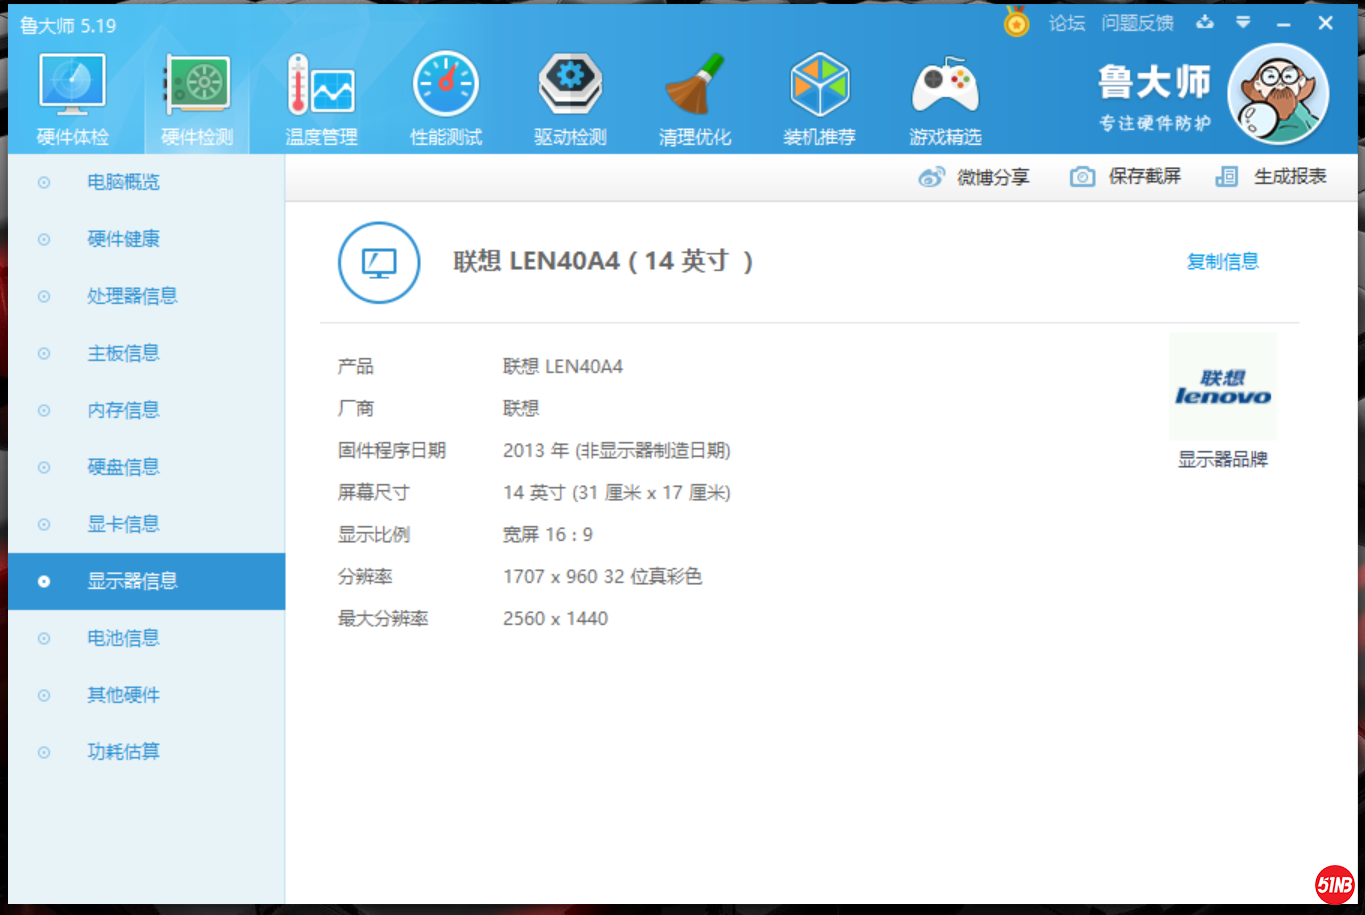Click the 硬件检测 toolbar tab
Screen dimensions: 1365x915
197,100
